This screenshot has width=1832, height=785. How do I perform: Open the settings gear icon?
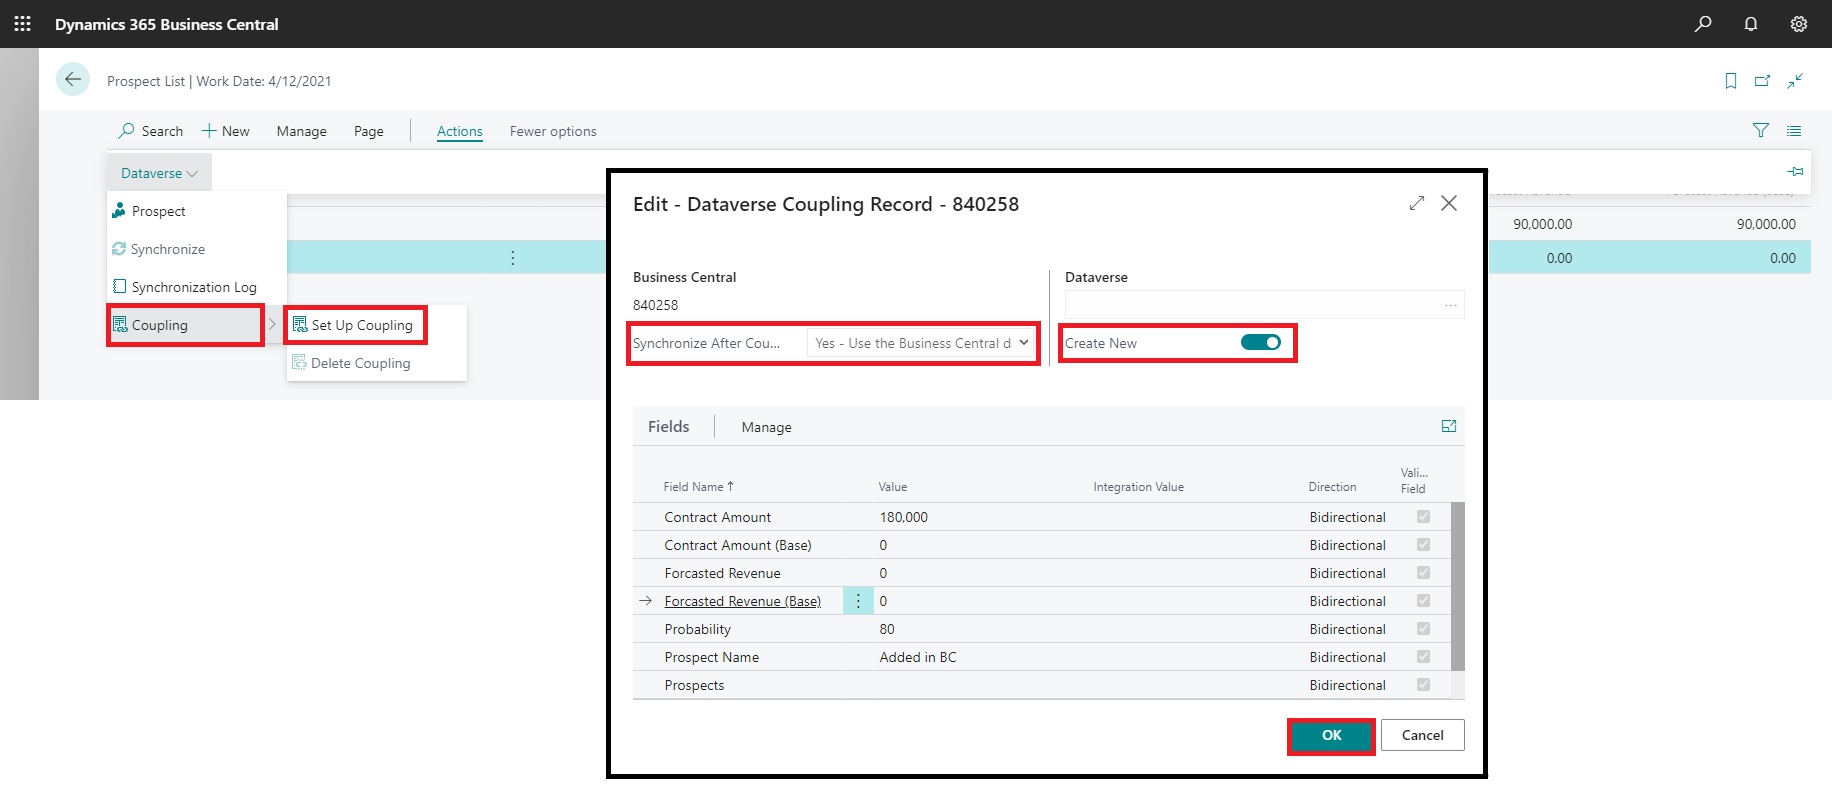1798,24
